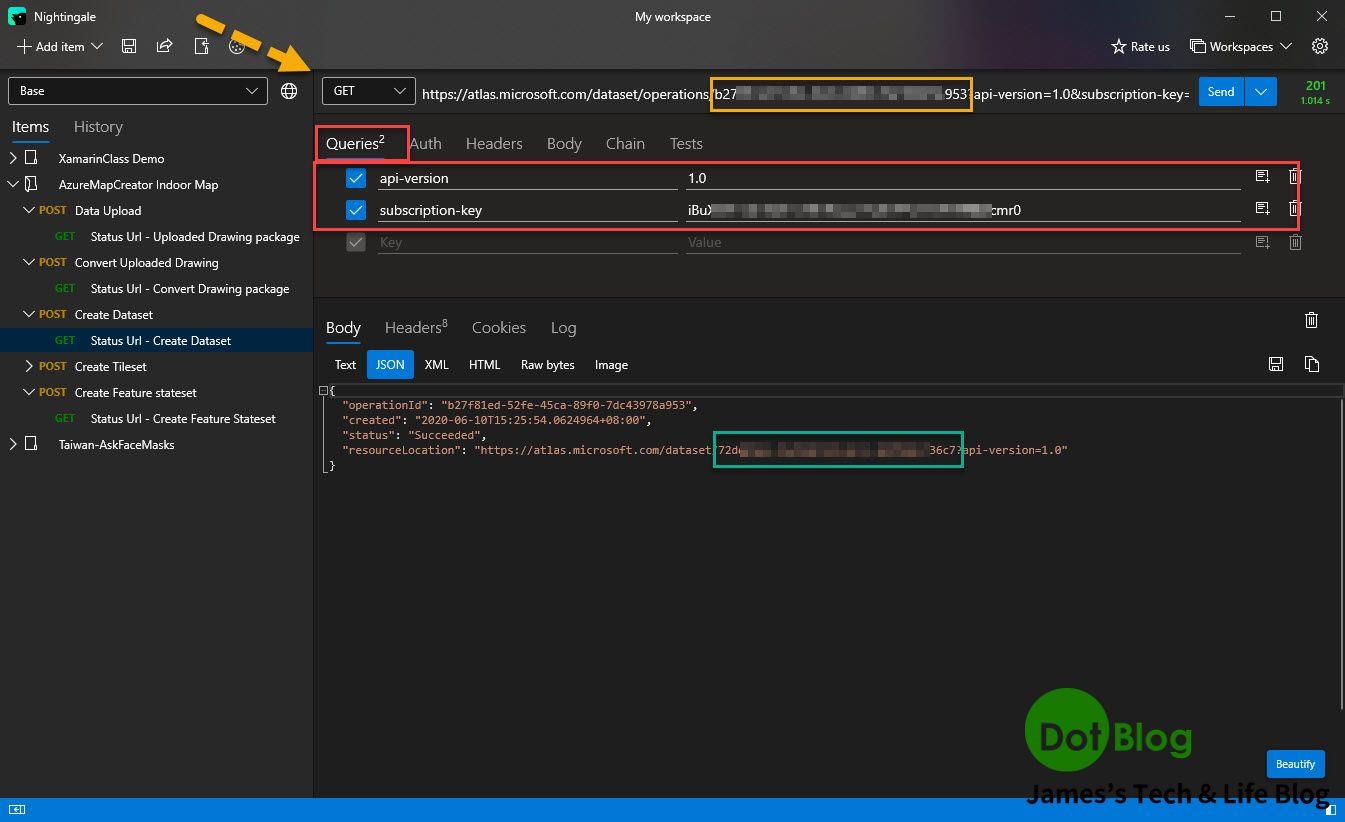Toggle the subscription-key query checkbox
Image resolution: width=1345 pixels, height=822 pixels.
pos(356,210)
